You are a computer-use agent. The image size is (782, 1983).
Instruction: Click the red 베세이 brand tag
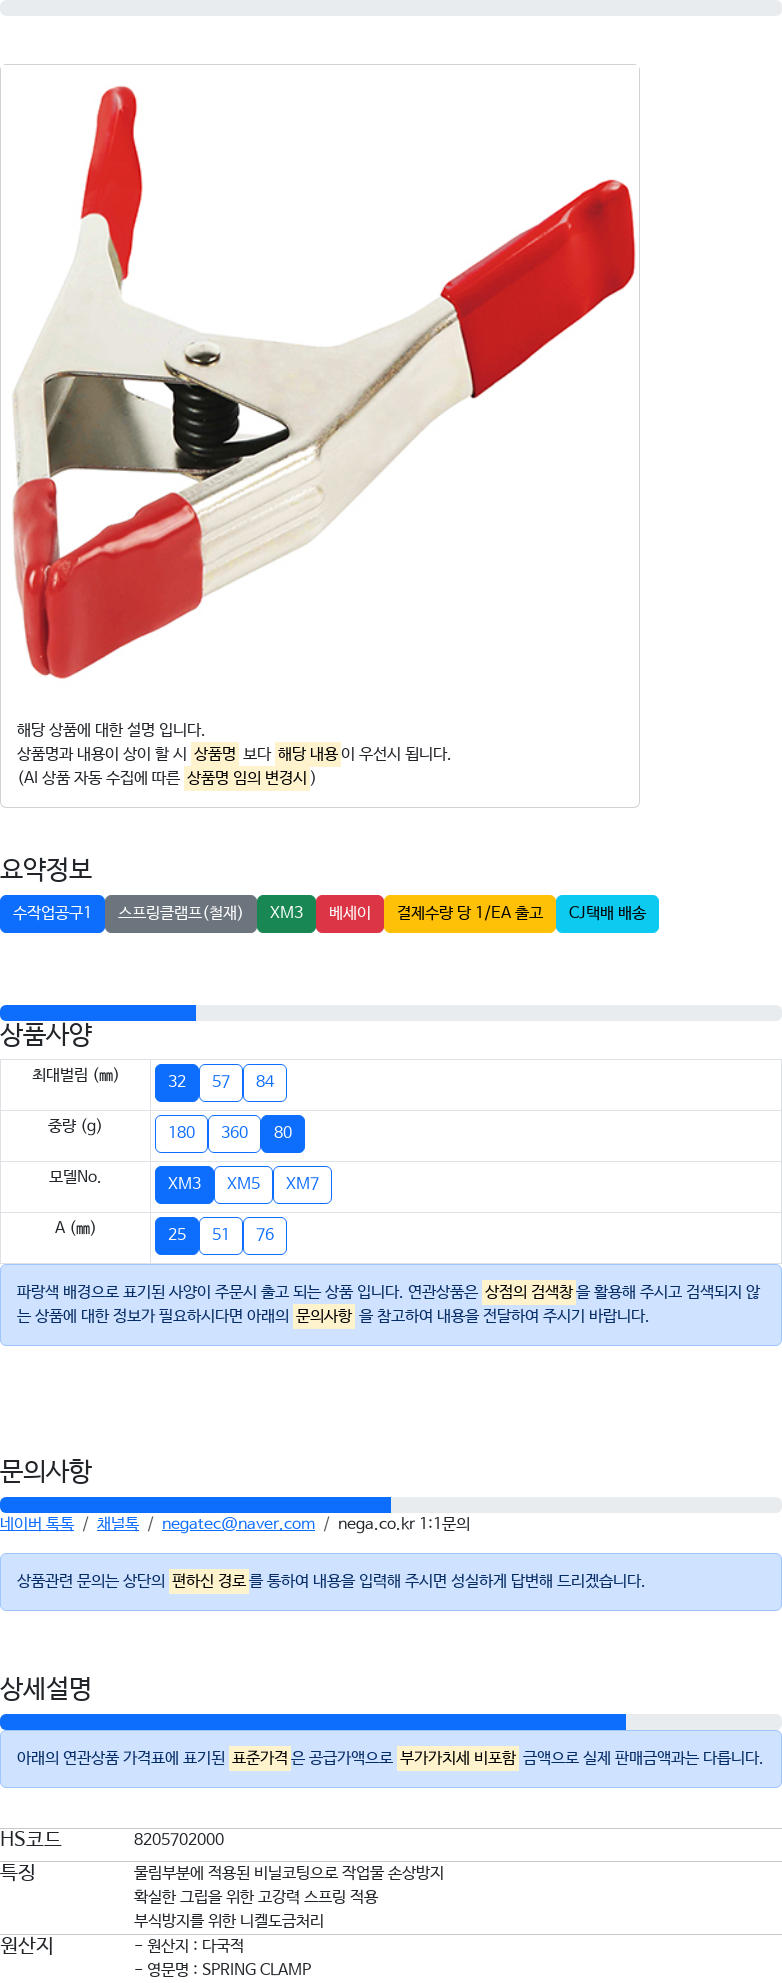point(350,913)
